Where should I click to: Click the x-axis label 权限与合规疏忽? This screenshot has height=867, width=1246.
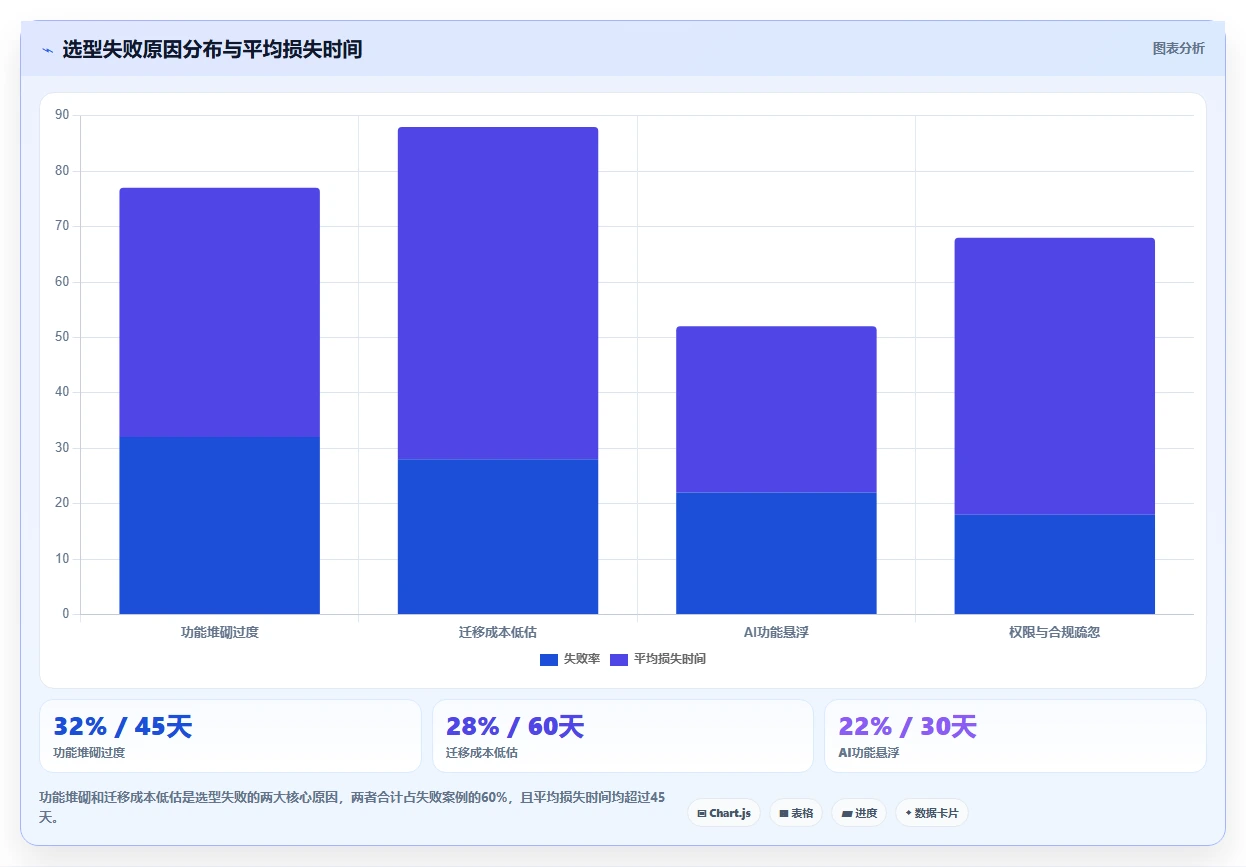coord(1054,632)
